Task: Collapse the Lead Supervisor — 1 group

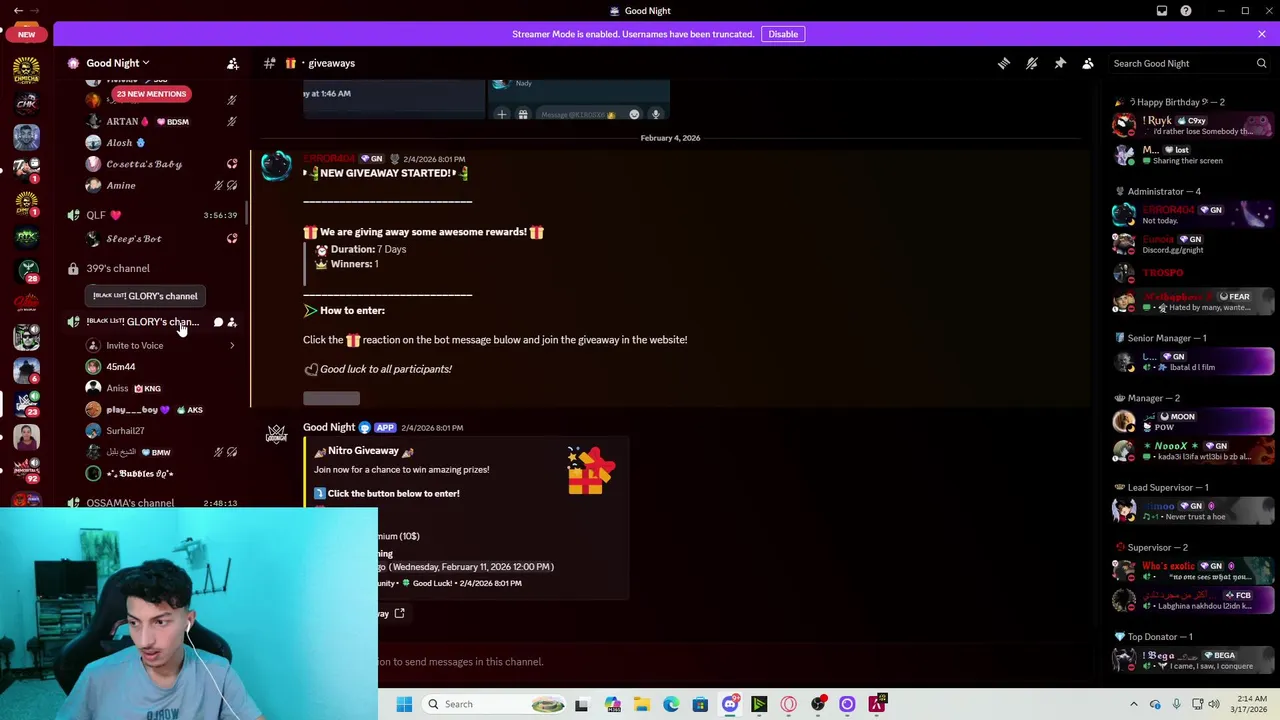Action: tap(1167, 488)
